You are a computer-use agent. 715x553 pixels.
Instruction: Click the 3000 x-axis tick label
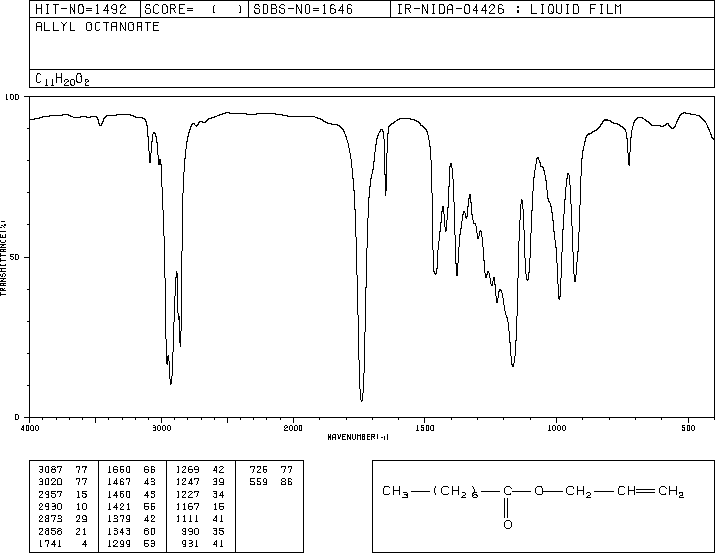pos(161,428)
